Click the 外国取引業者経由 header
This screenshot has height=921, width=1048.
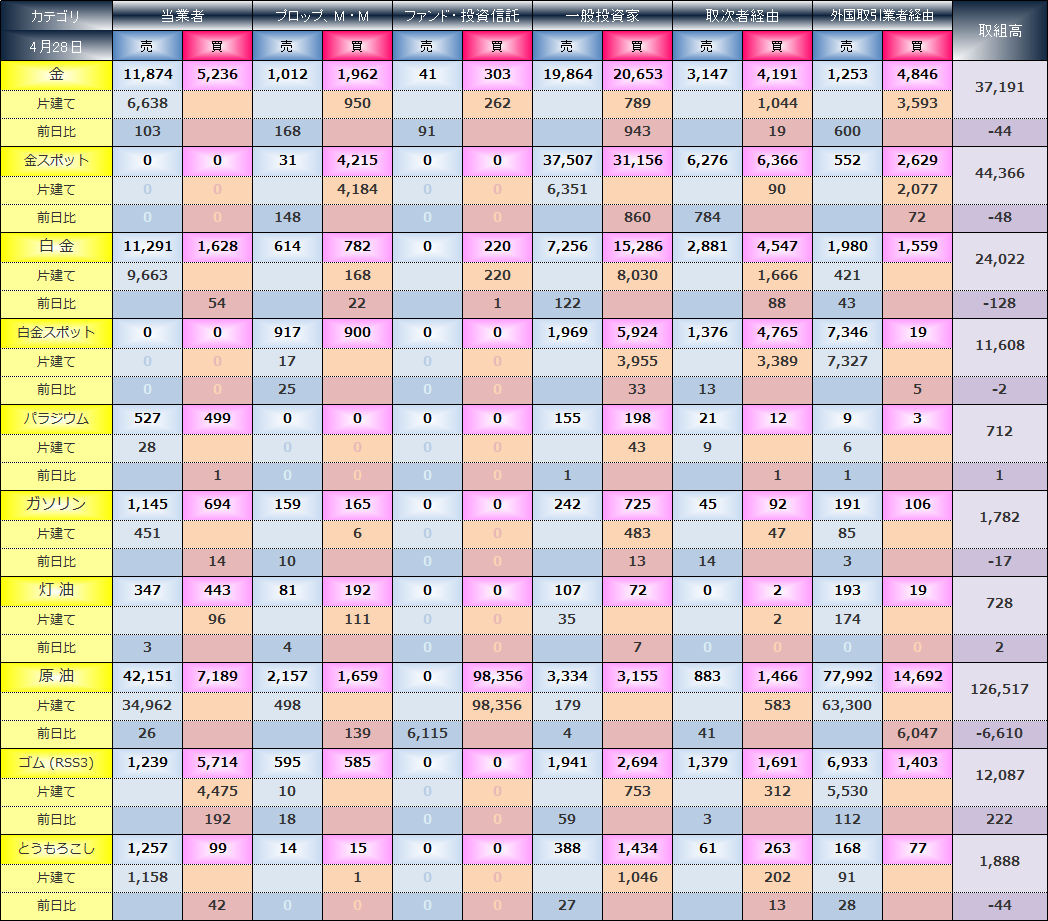[882, 16]
